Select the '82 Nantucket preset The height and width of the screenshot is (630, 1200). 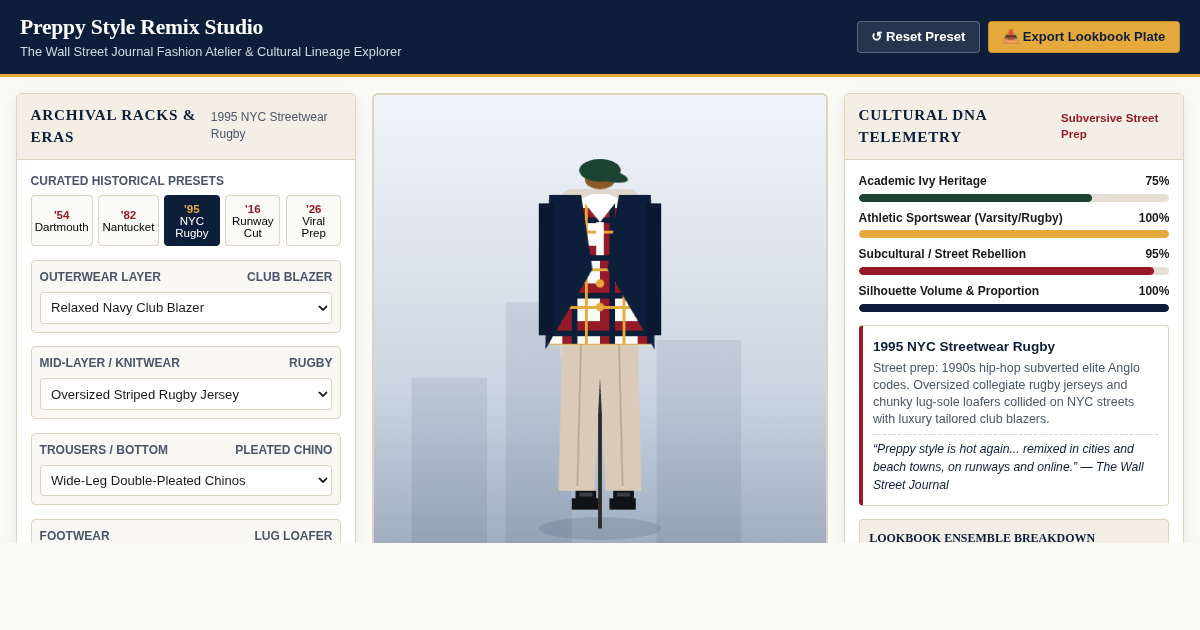(x=128, y=220)
